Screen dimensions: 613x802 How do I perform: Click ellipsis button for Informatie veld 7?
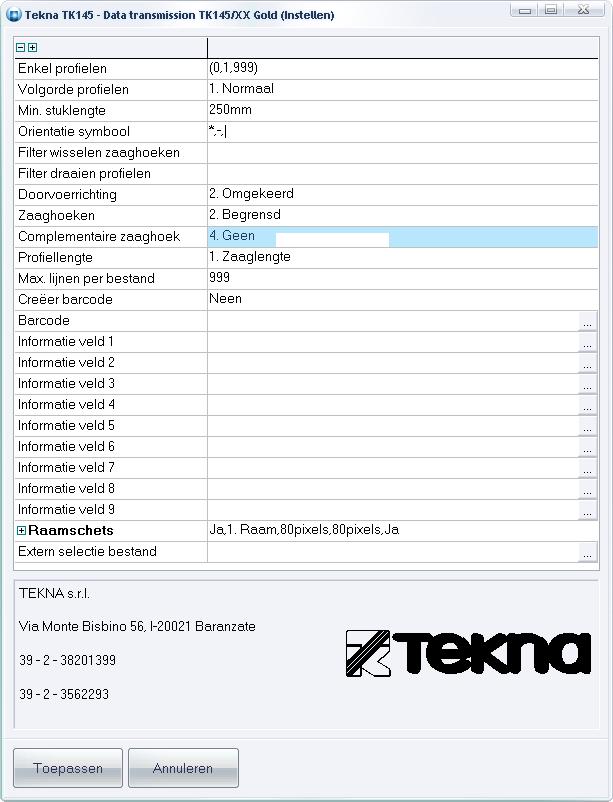(587, 468)
